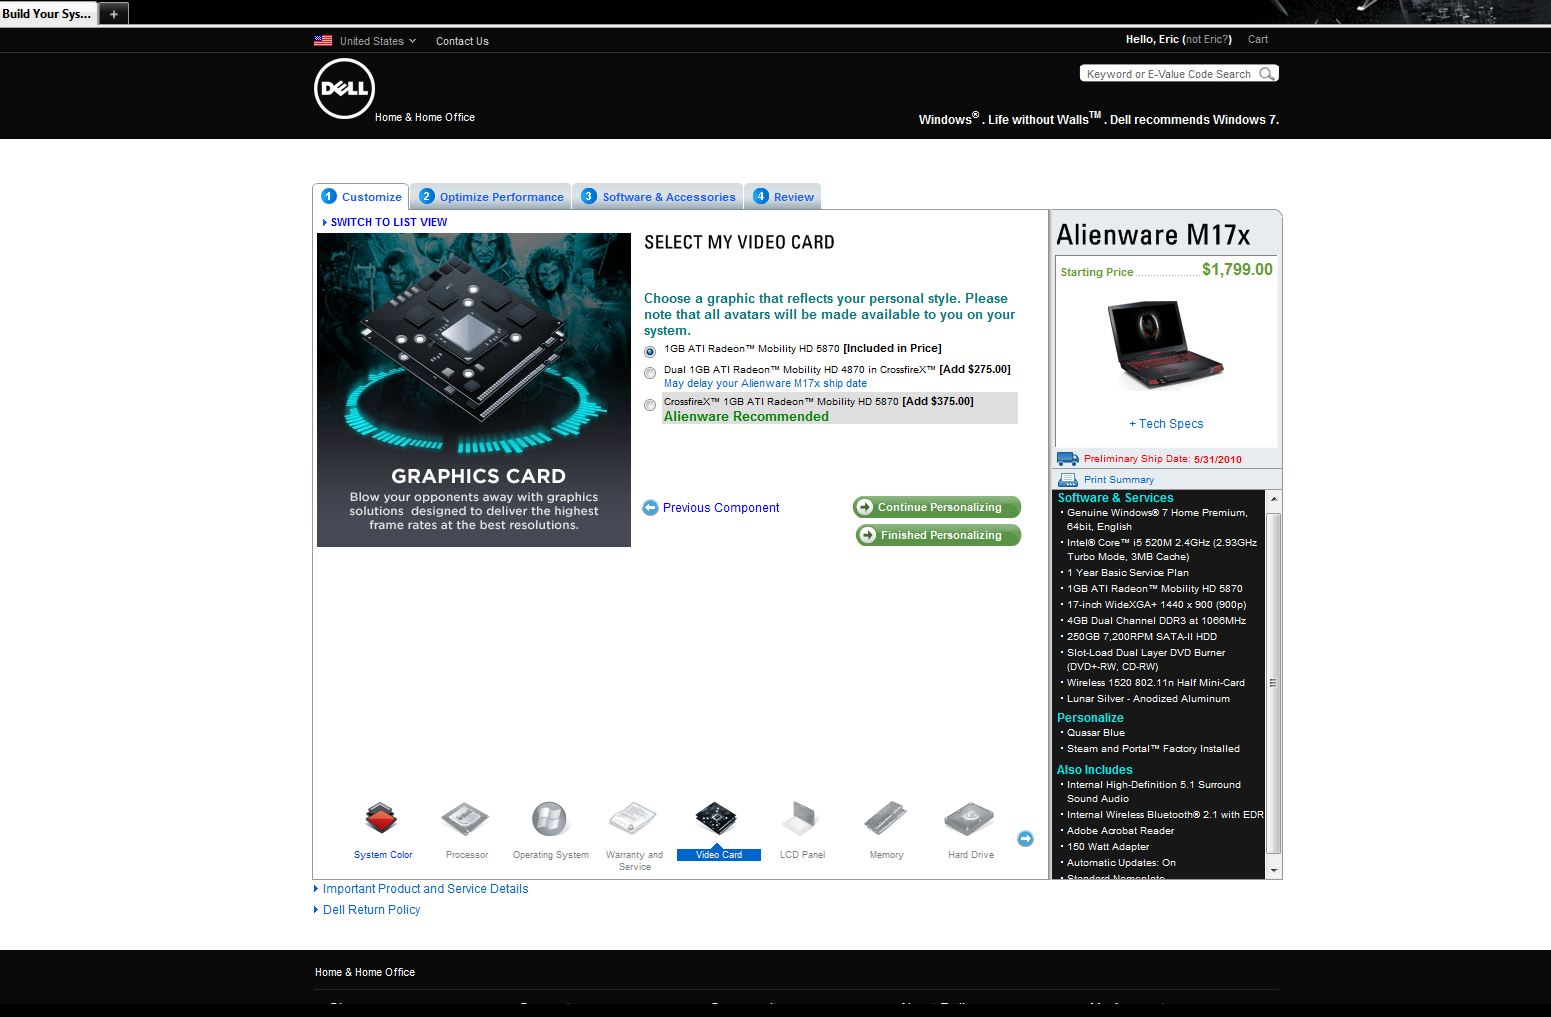The height and width of the screenshot is (1017, 1551).
Task: Choose 1GB ATI Radeon Mobility HD 5870 option
Action: coord(650,352)
